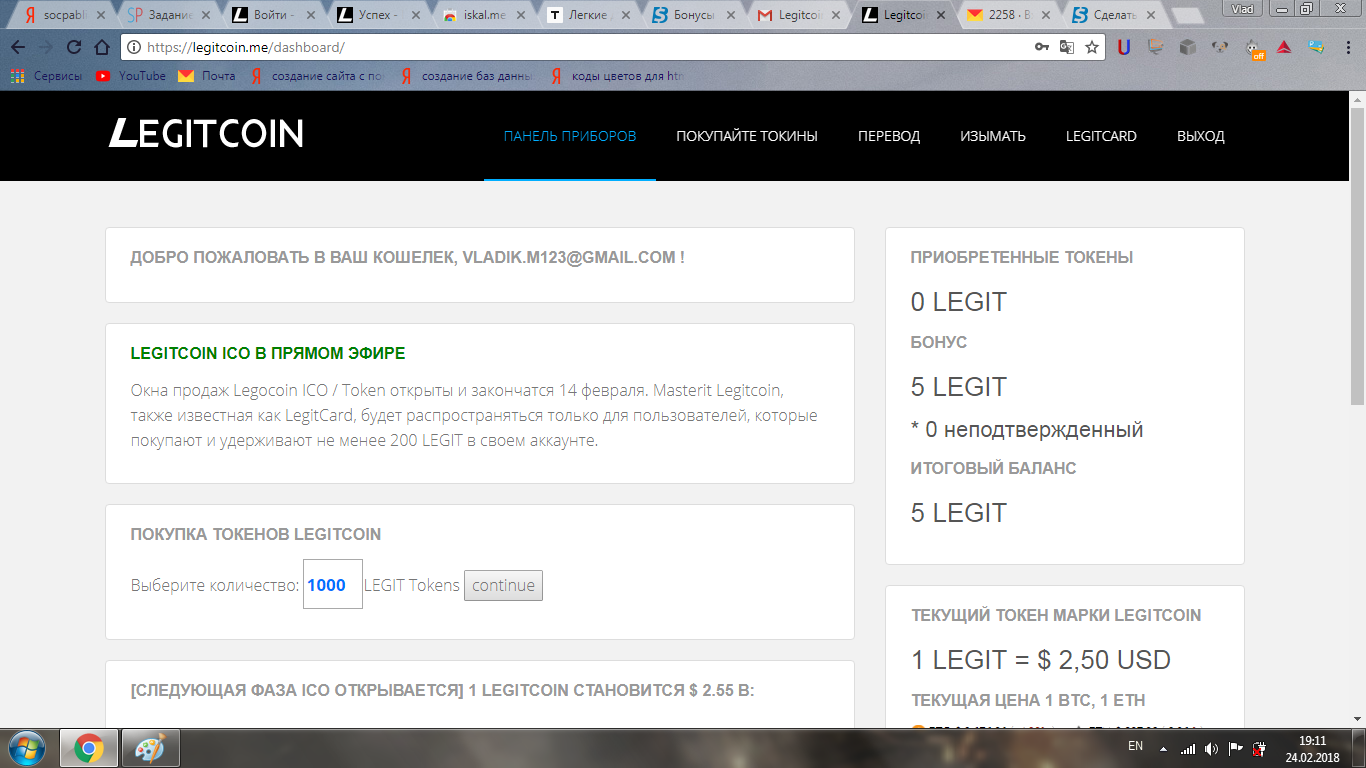This screenshot has height=768, width=1366.
Task: Switch to the socpublic browser tab
Action: [66, 16]
